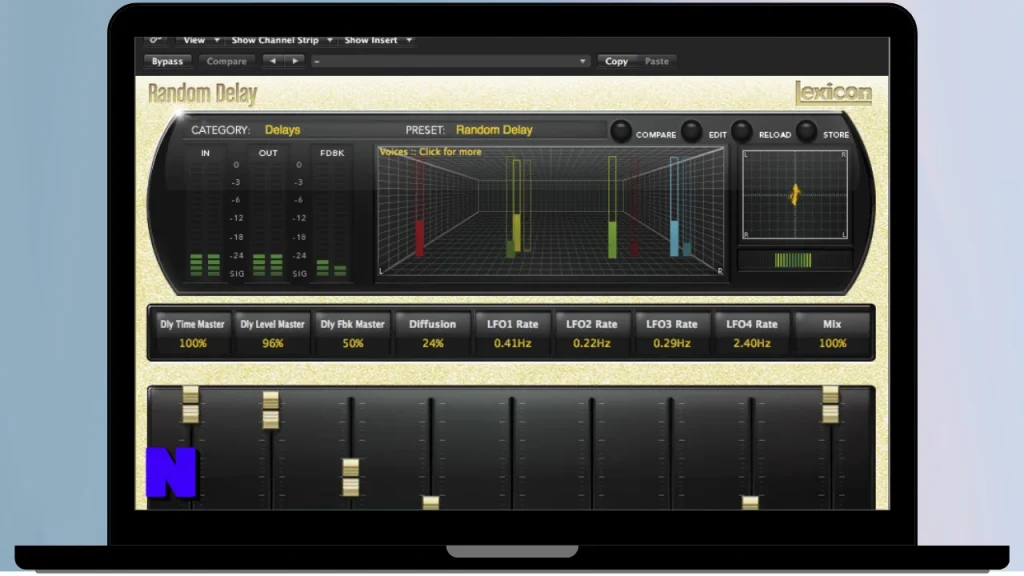This screenshot has height=576, width=1024.
Task: Select the LFO4 Rate parameter box
Action: click(752, 333)
